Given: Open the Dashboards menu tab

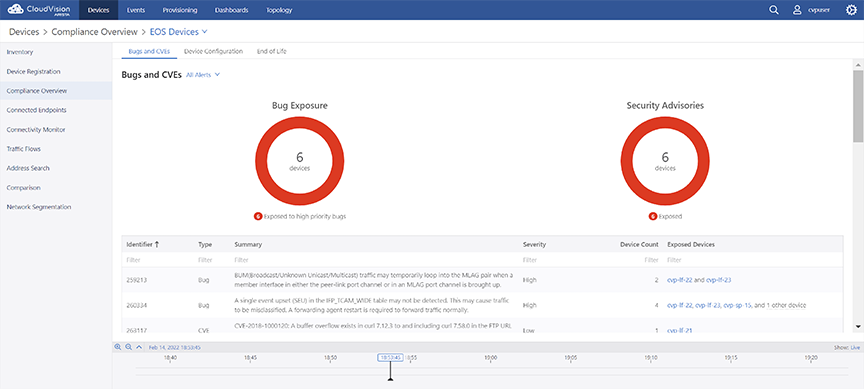Looking at the screenshot, I should pyautogui.click(x=231, y=10).
